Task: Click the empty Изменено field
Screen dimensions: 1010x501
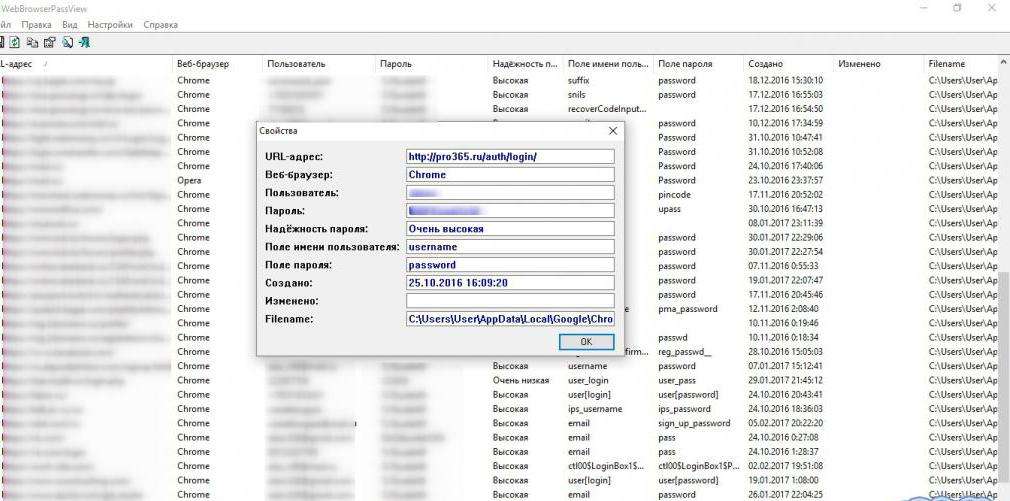Action: click(x=510, y=301)
